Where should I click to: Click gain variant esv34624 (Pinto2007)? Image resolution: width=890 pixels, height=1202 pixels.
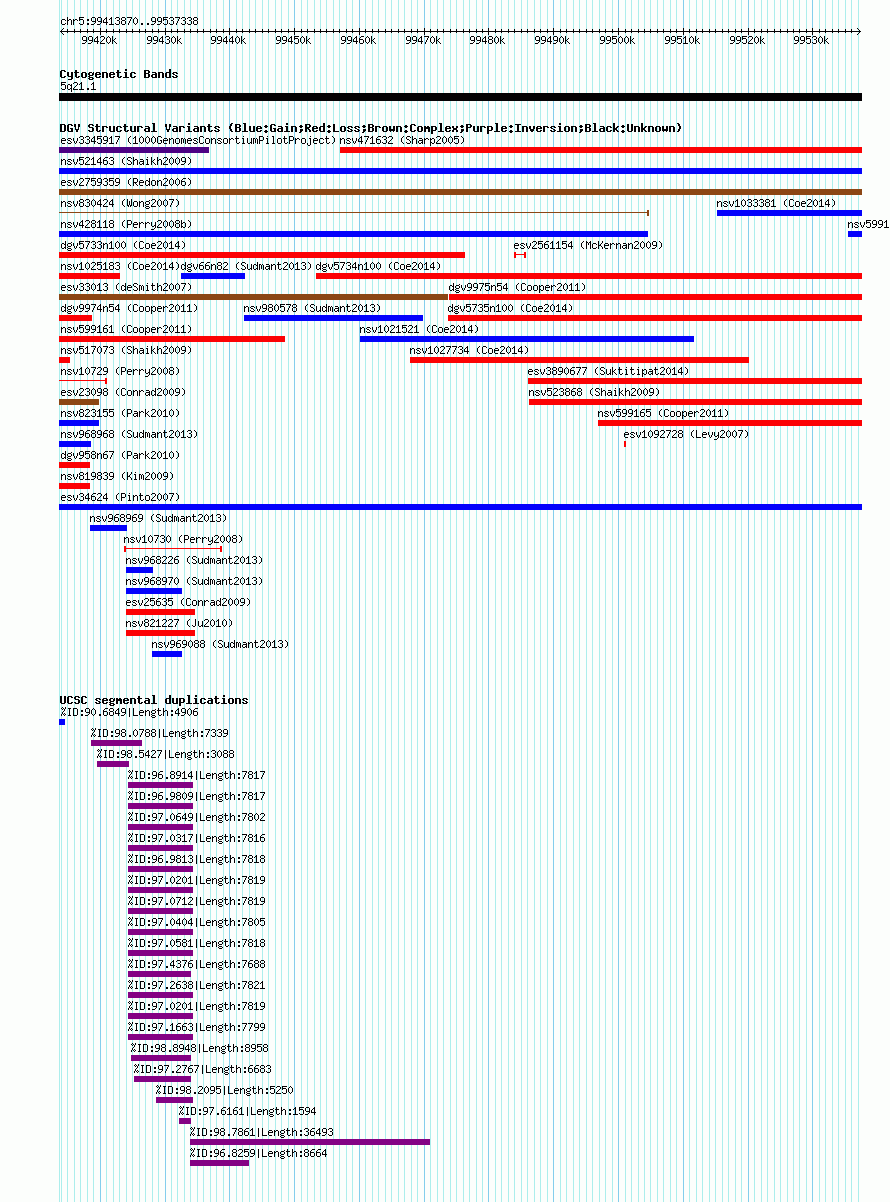(x=461, y=507)
